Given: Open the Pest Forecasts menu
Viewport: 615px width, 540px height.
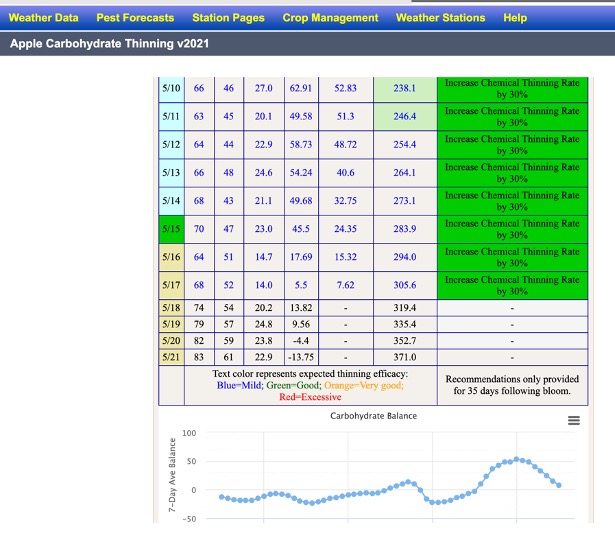Looking at the screenshot, I should coord(135,18).
